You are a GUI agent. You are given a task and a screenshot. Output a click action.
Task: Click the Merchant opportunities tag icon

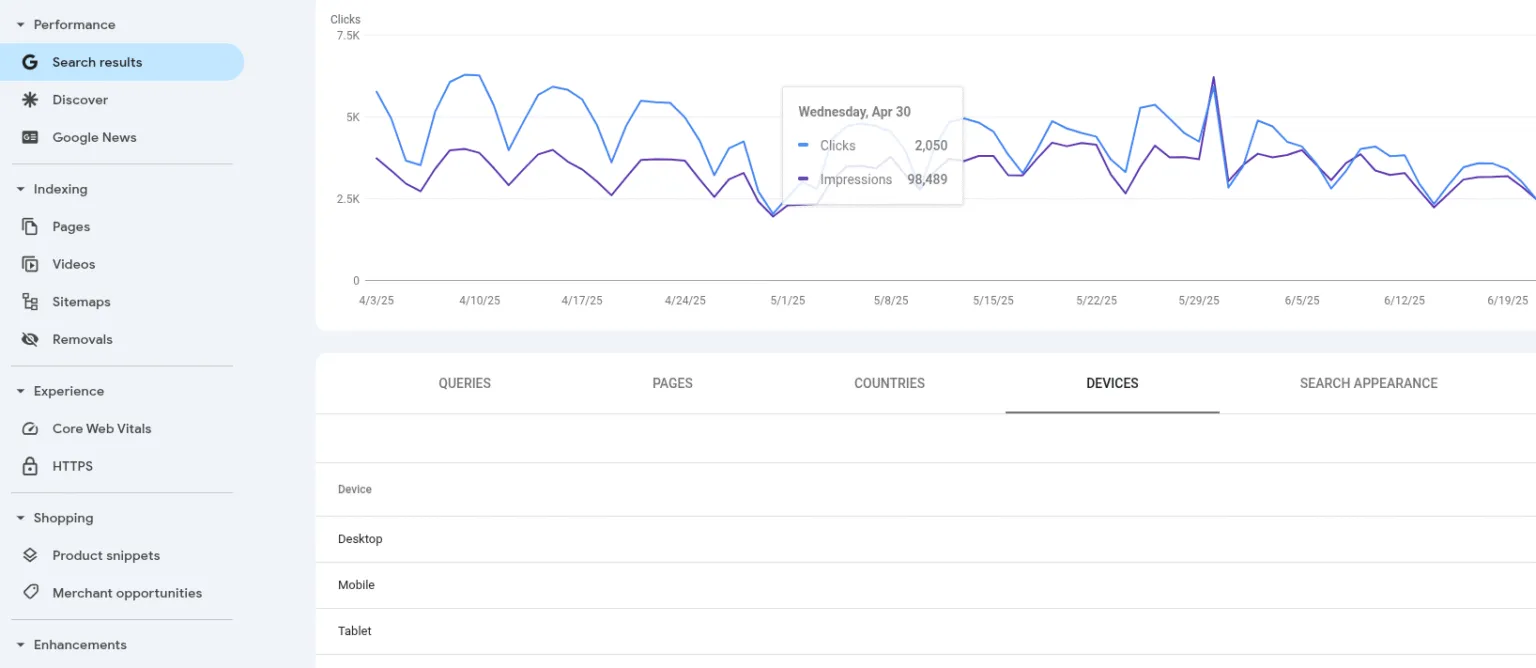tap(30, 593)
